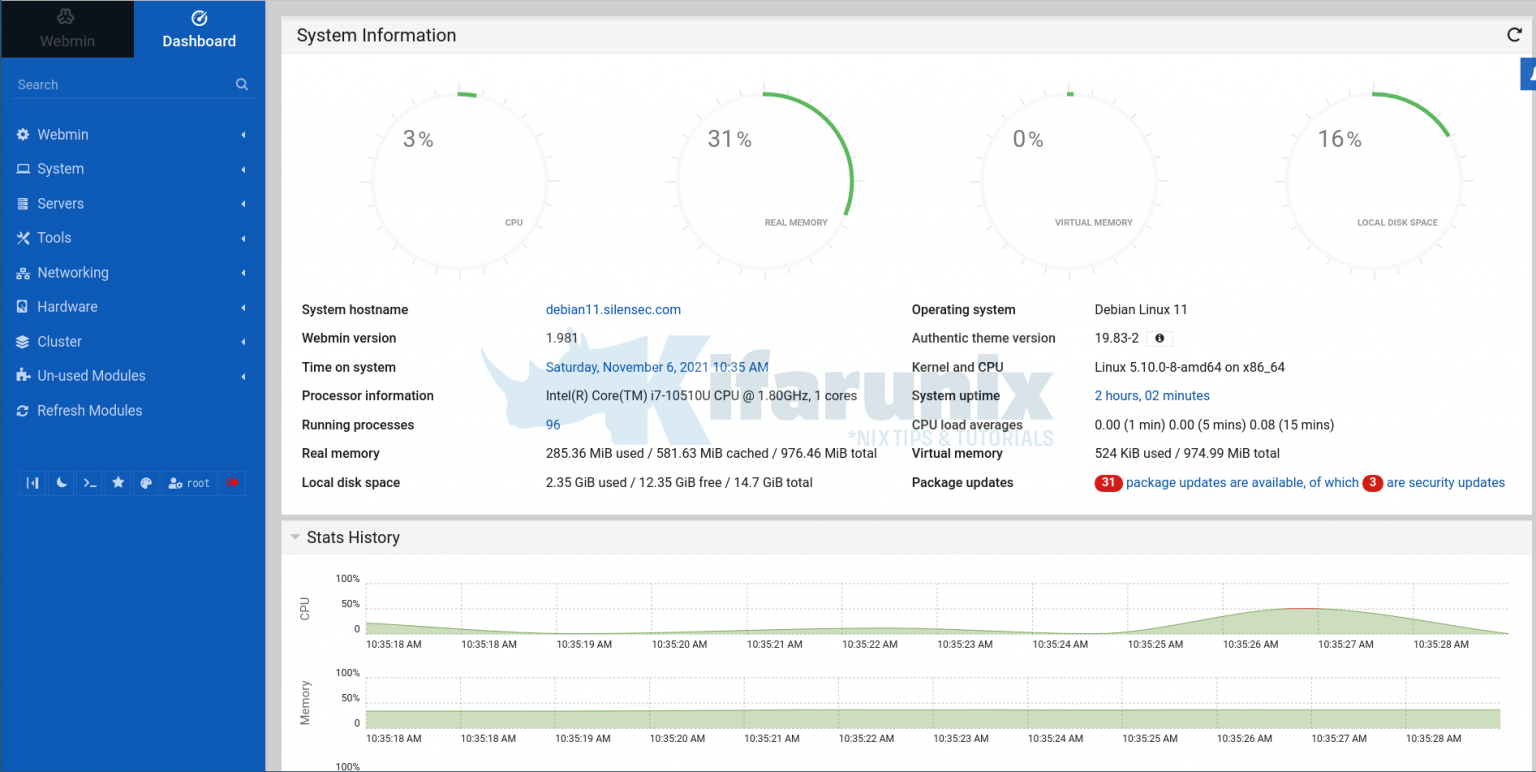Click the red logout icon
The height and width of the screenshot is (772, 1536).
[x=233, y=483]
